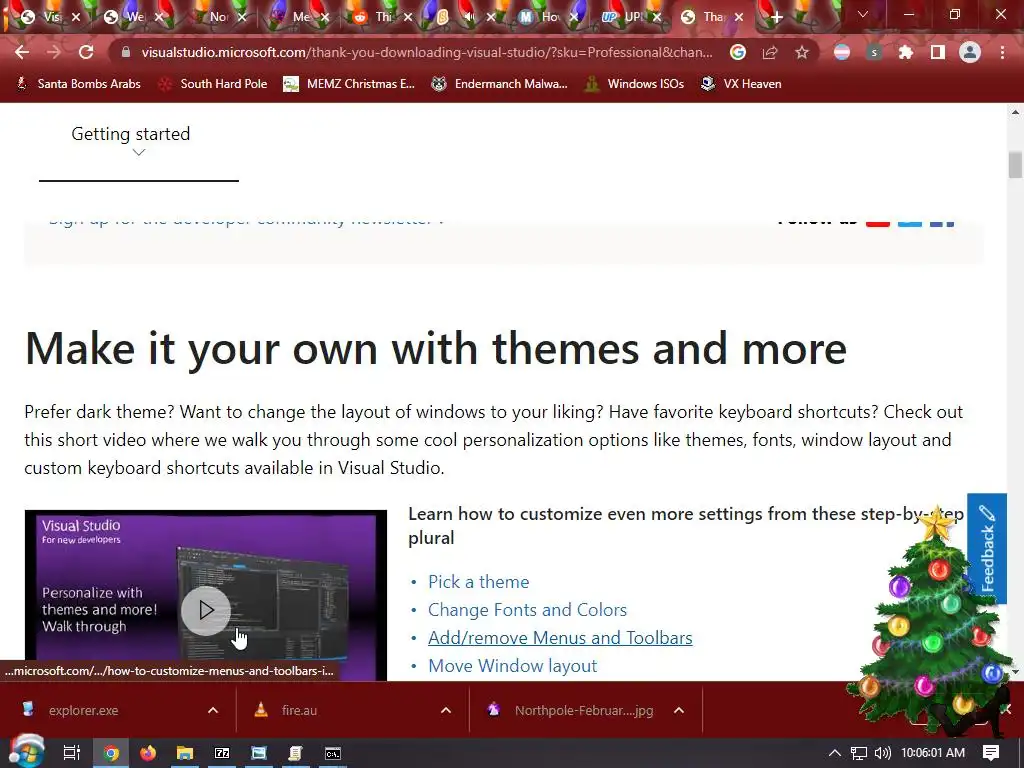This screenshot has width=1024, height=768.
Task: Open the Chrome profile avatar
Action: pos(970,52)
